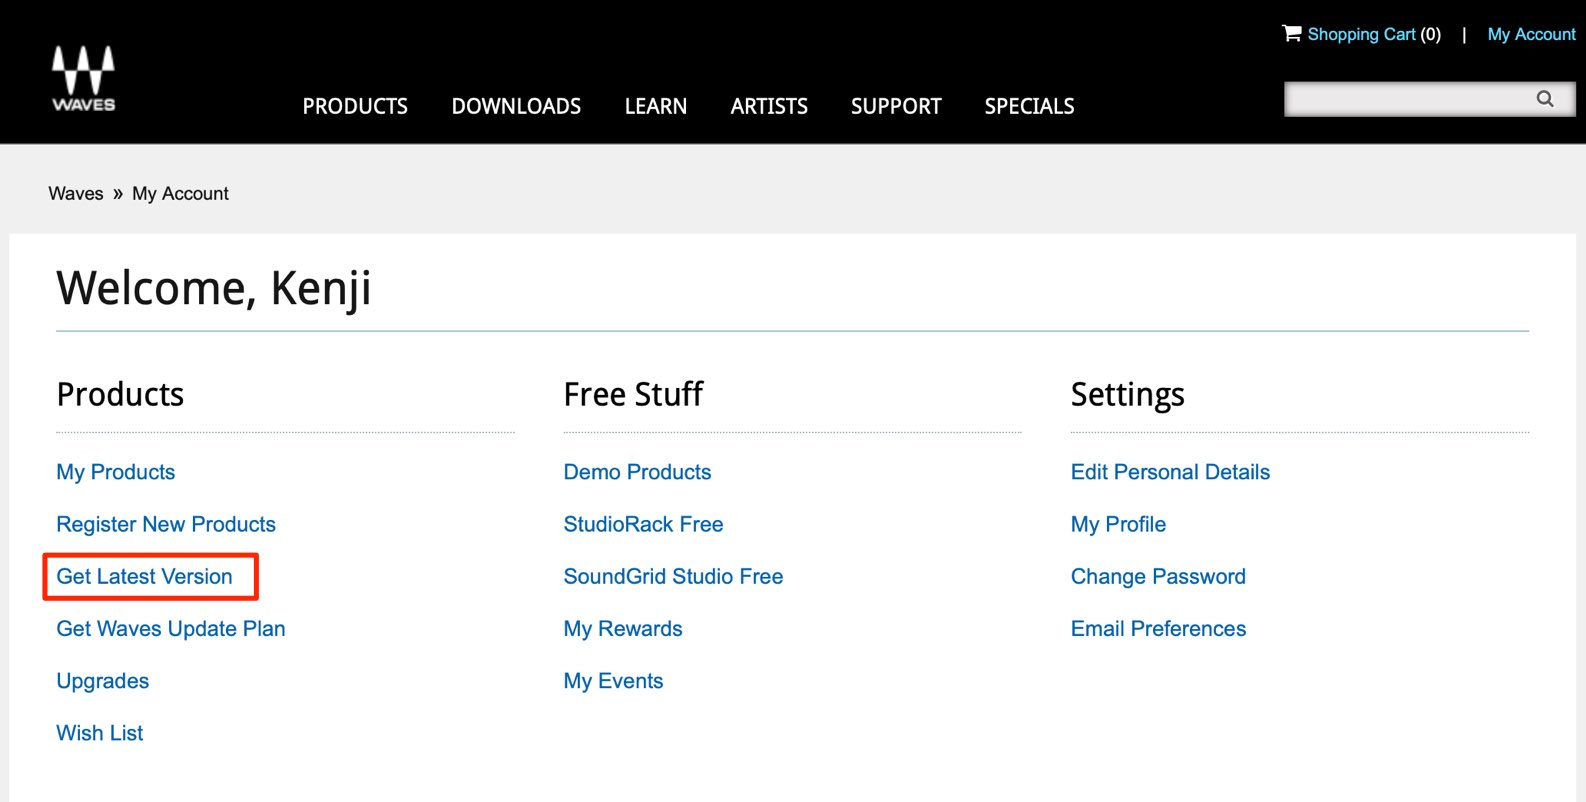The width and height of the screenshot is (1586, 802).
Task: Click Get Latest Version link
Action: pos(144,576)
